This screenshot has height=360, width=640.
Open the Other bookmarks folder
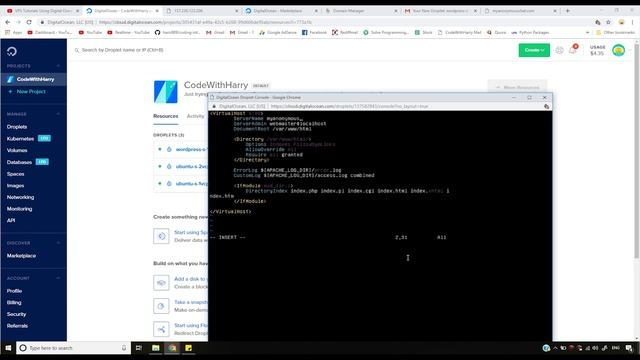(615, 32)
